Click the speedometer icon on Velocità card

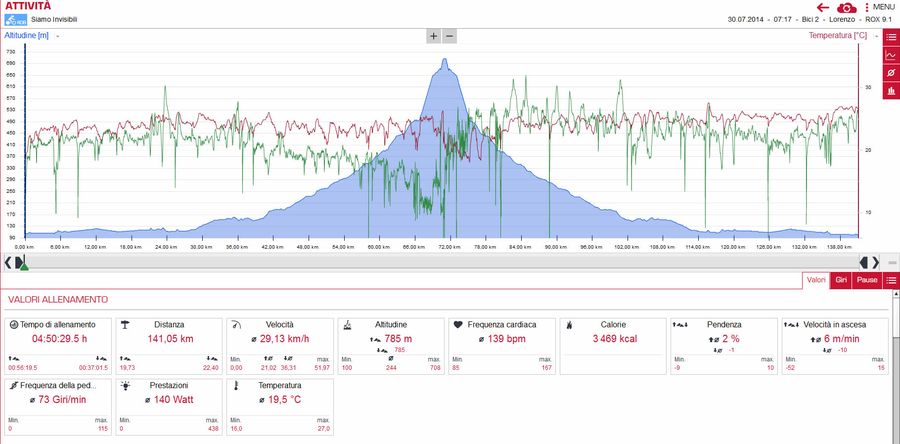click(x=235, y=325)
